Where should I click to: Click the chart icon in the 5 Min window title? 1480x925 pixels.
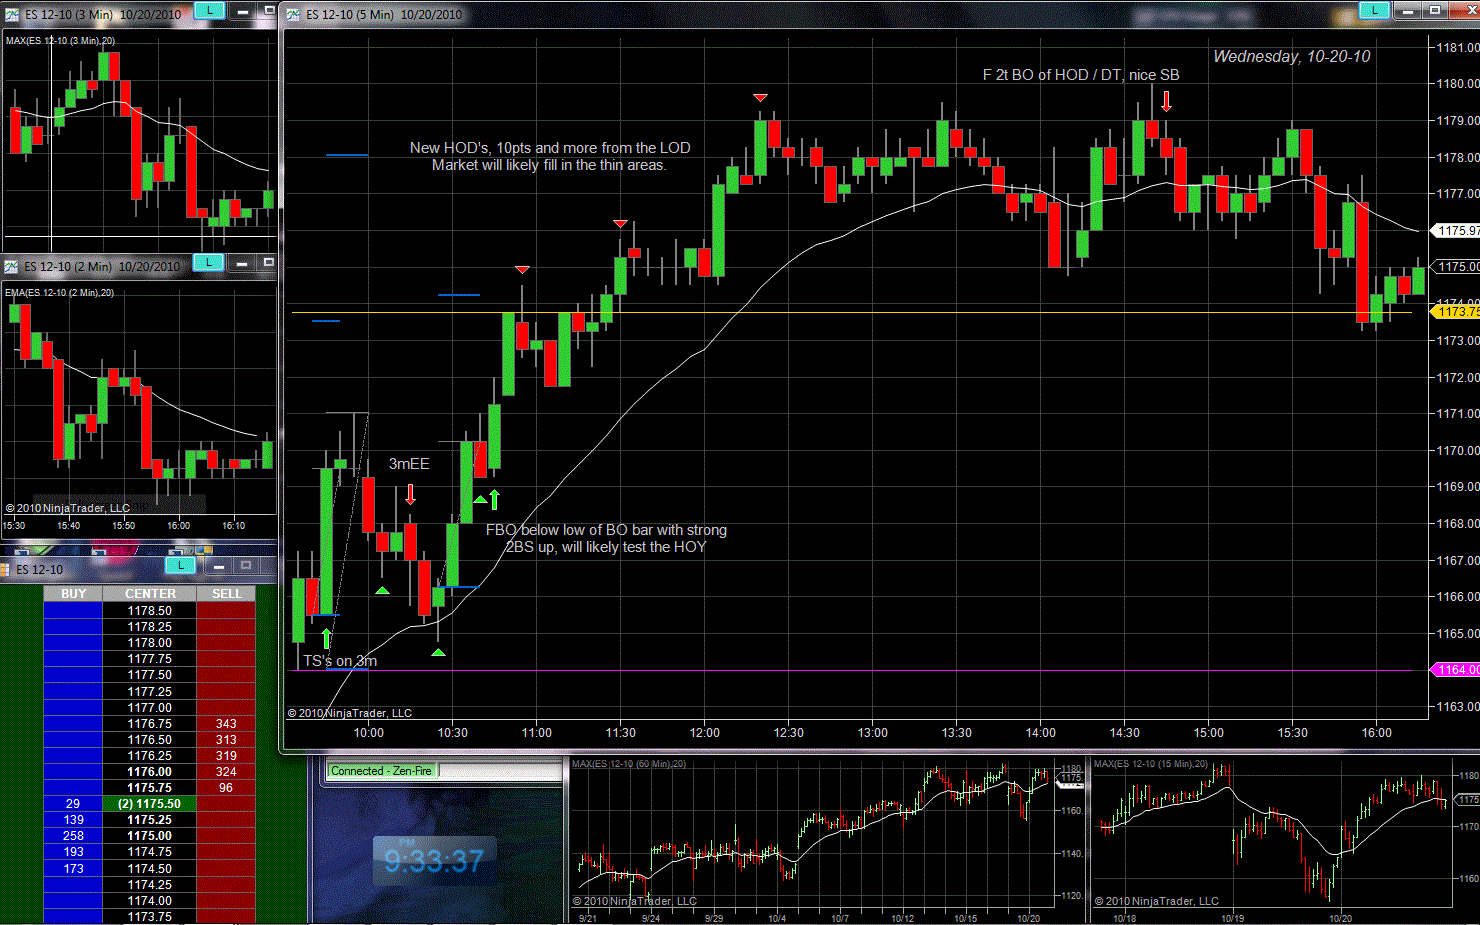293,14
